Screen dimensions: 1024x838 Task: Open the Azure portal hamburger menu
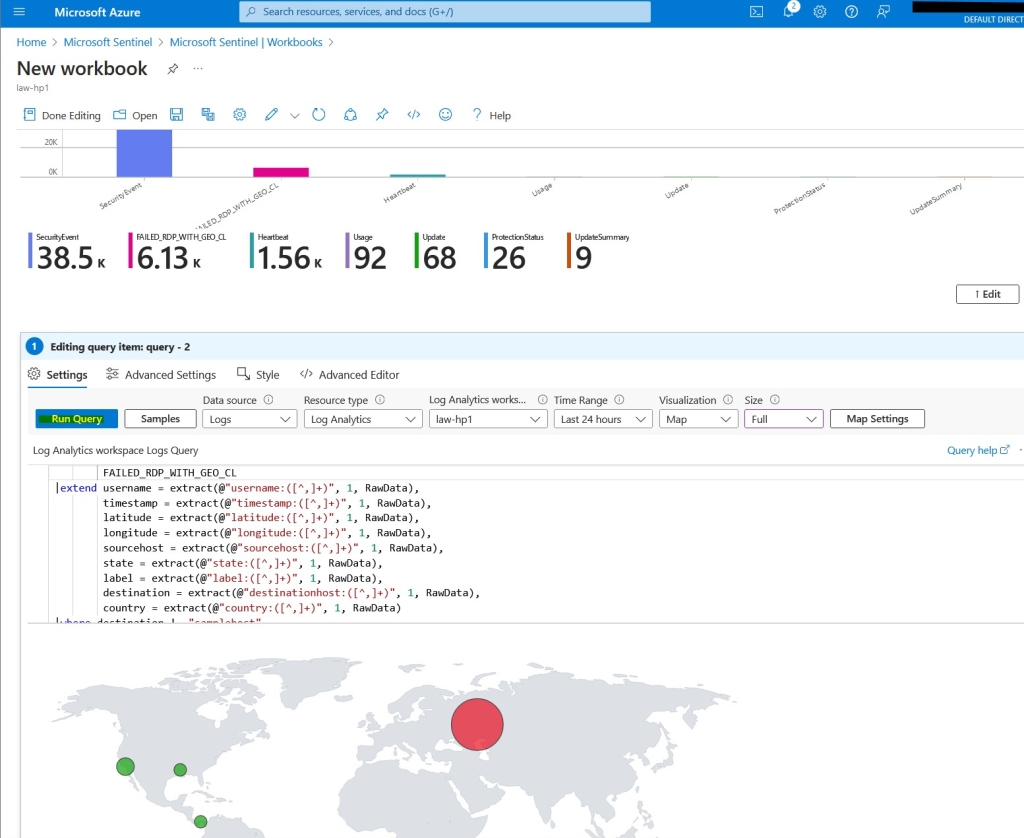point(19,12)
